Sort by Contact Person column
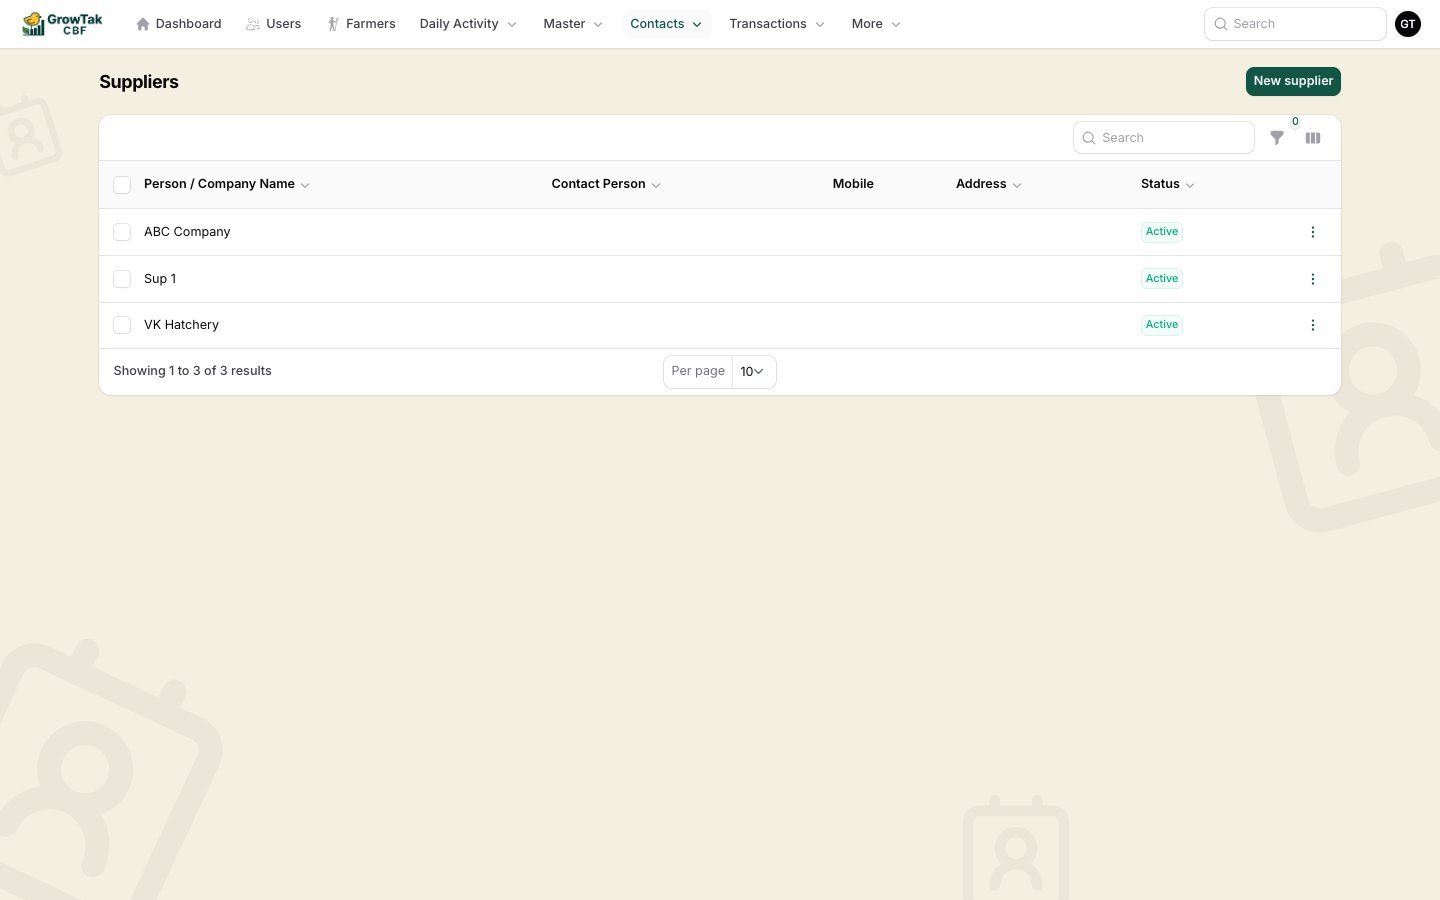 (606, 184)
